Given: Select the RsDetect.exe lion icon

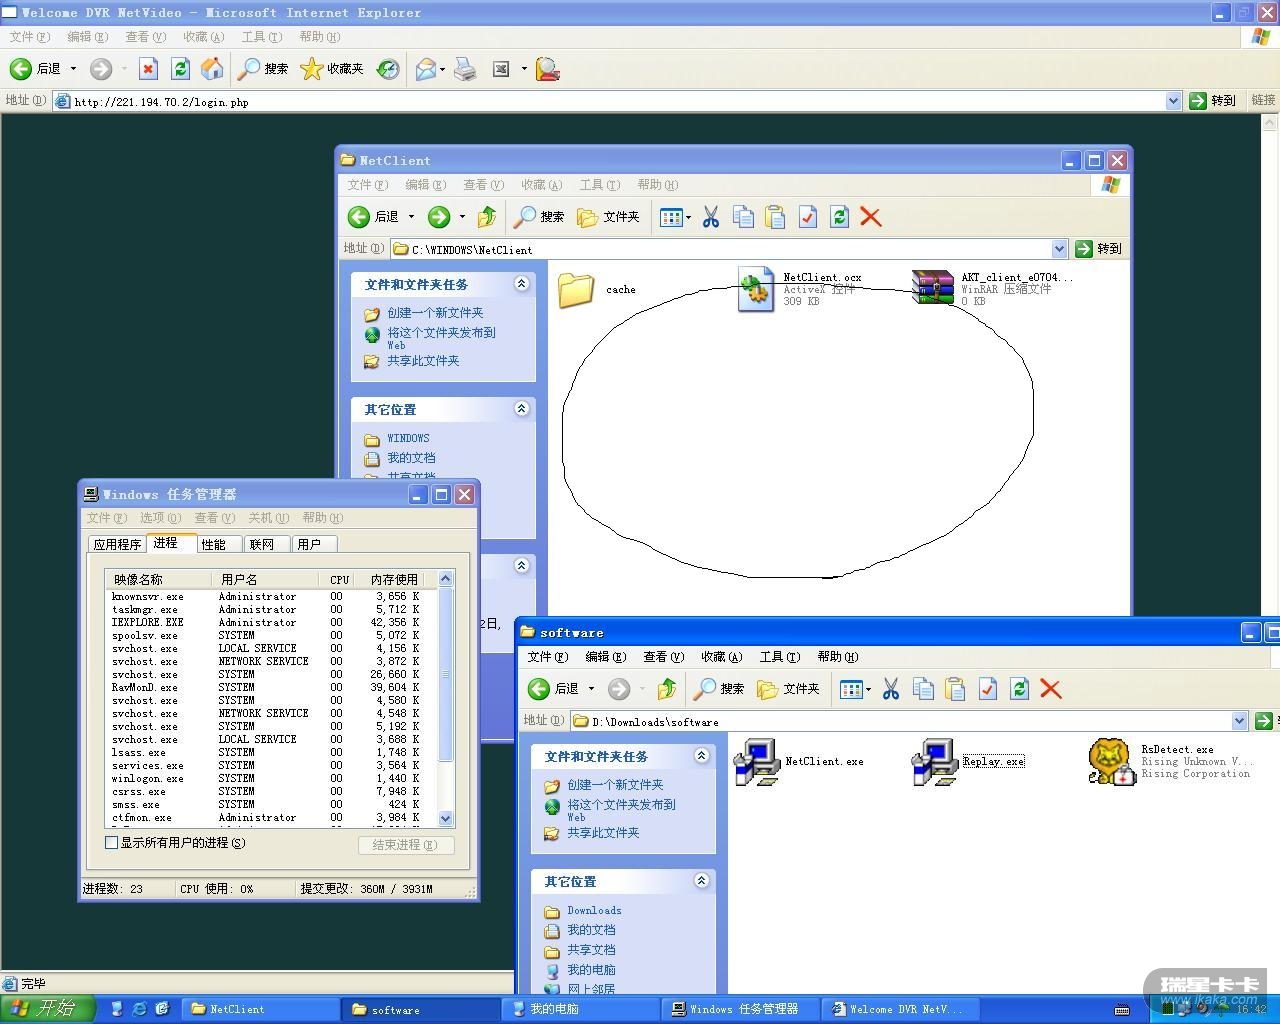Looking at the screenshot, I should (1111, 762).
